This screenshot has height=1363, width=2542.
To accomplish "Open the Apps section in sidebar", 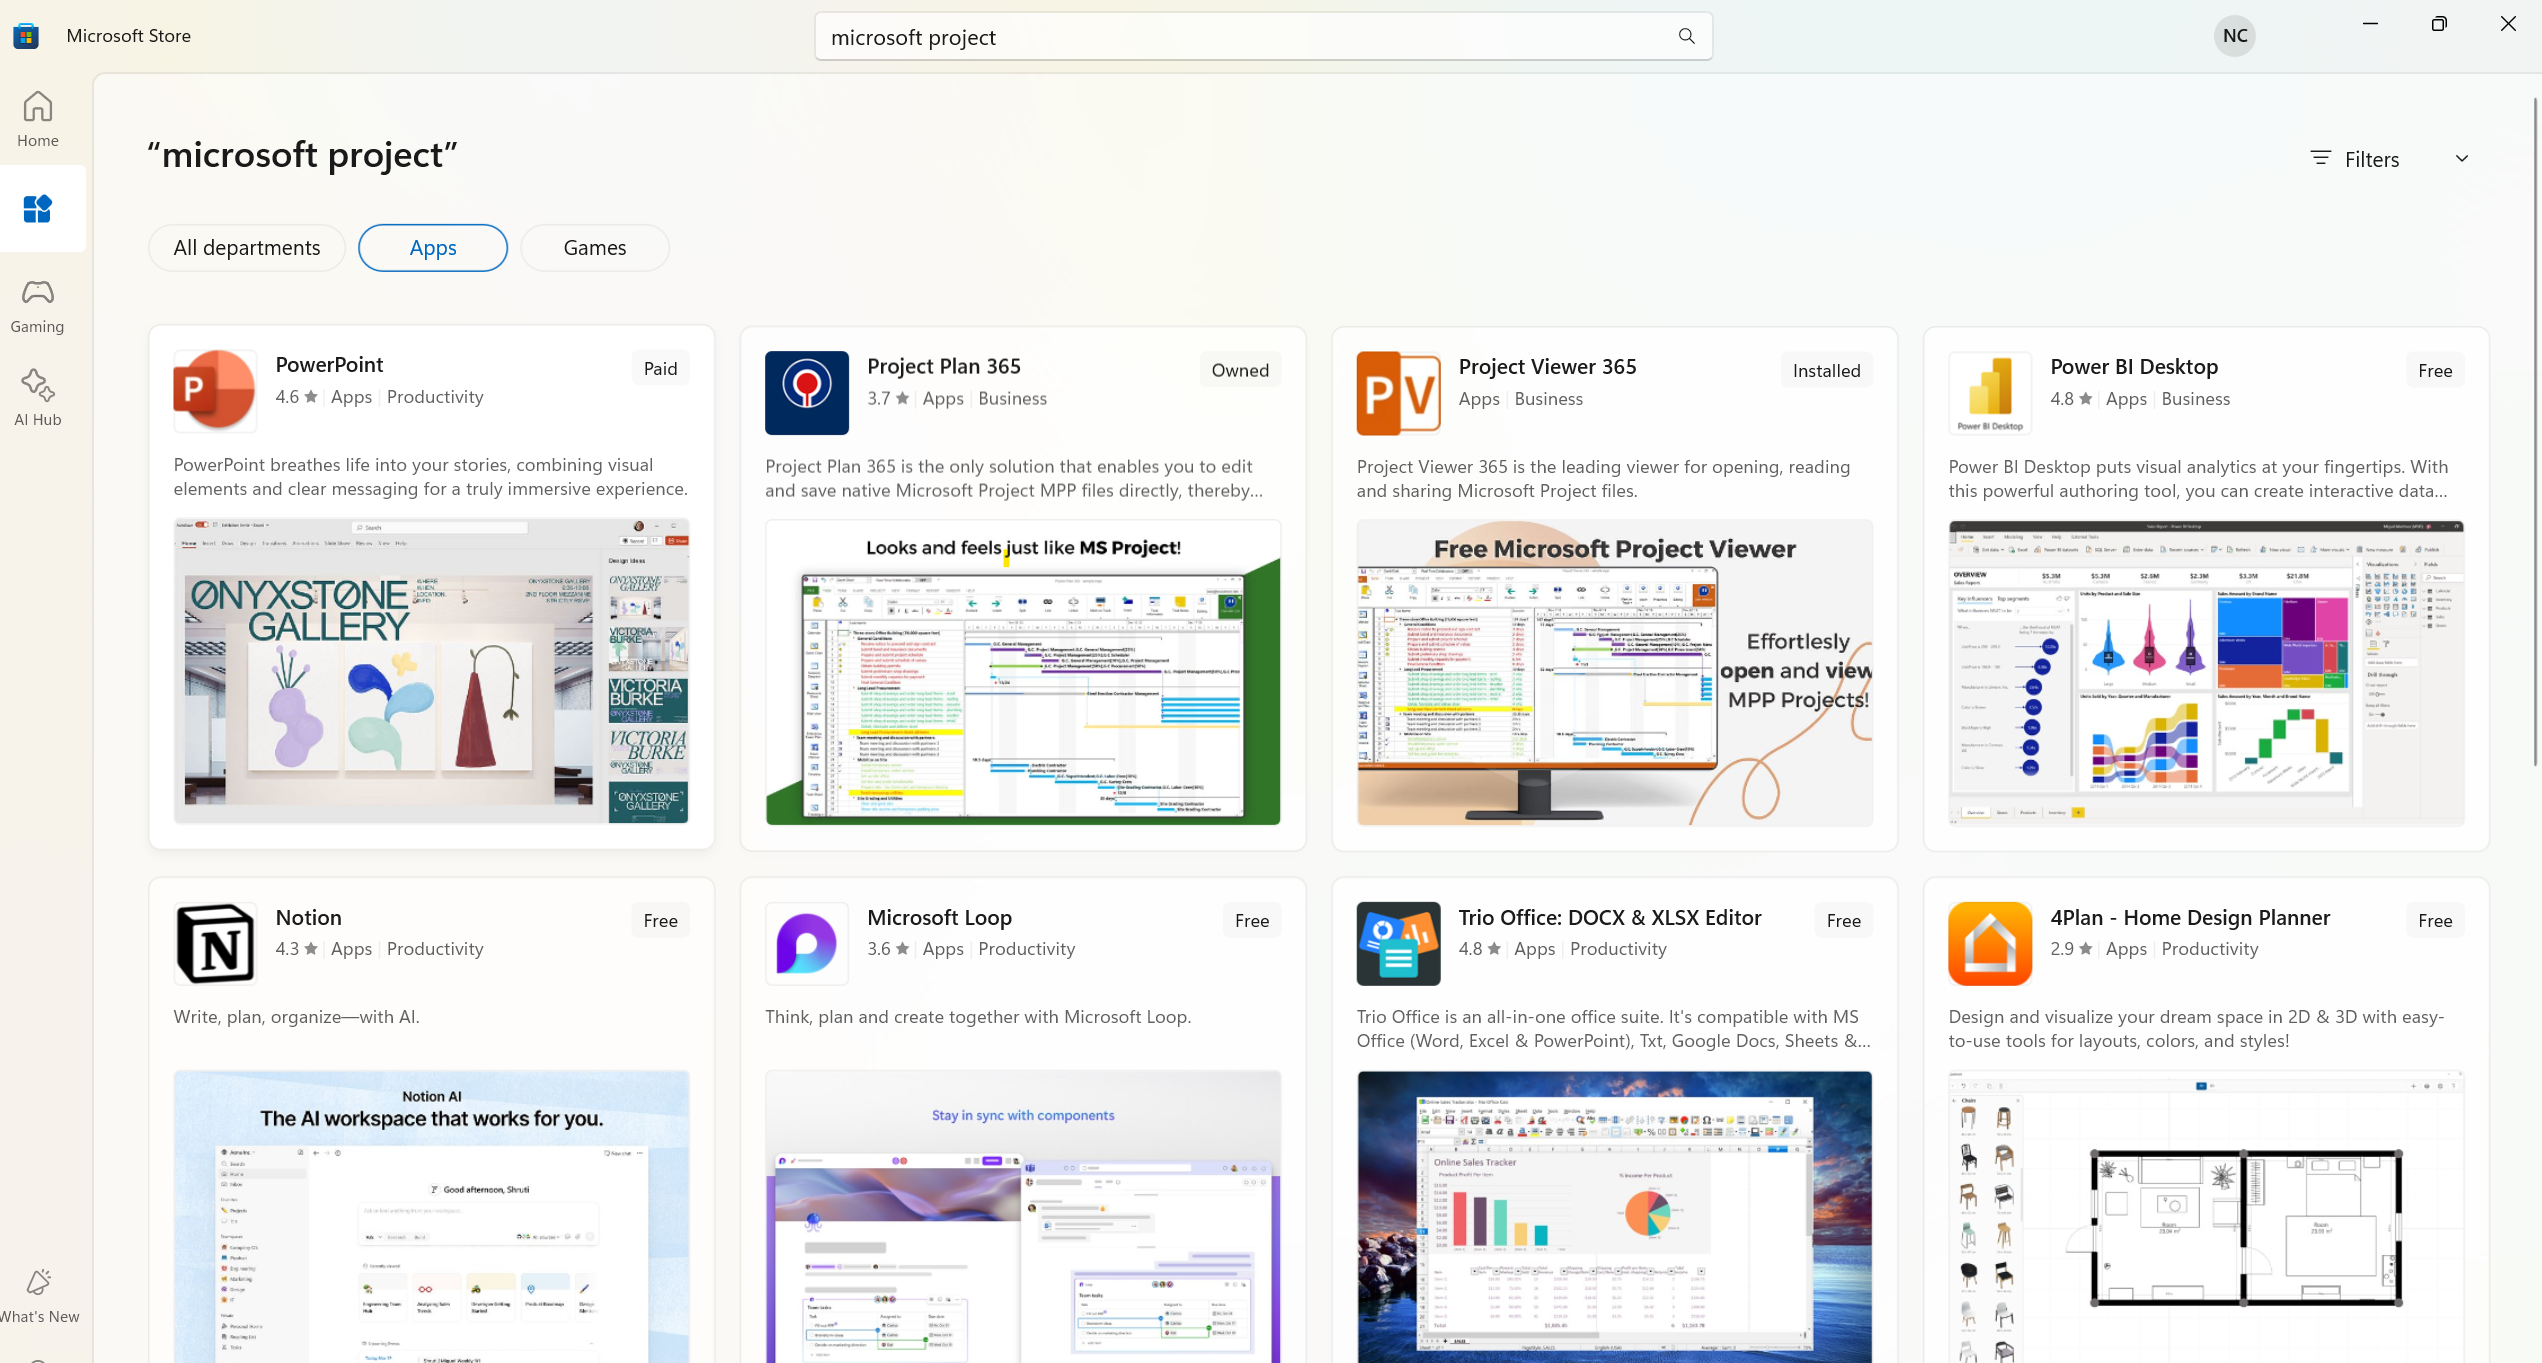I will (x=38, y=209).
